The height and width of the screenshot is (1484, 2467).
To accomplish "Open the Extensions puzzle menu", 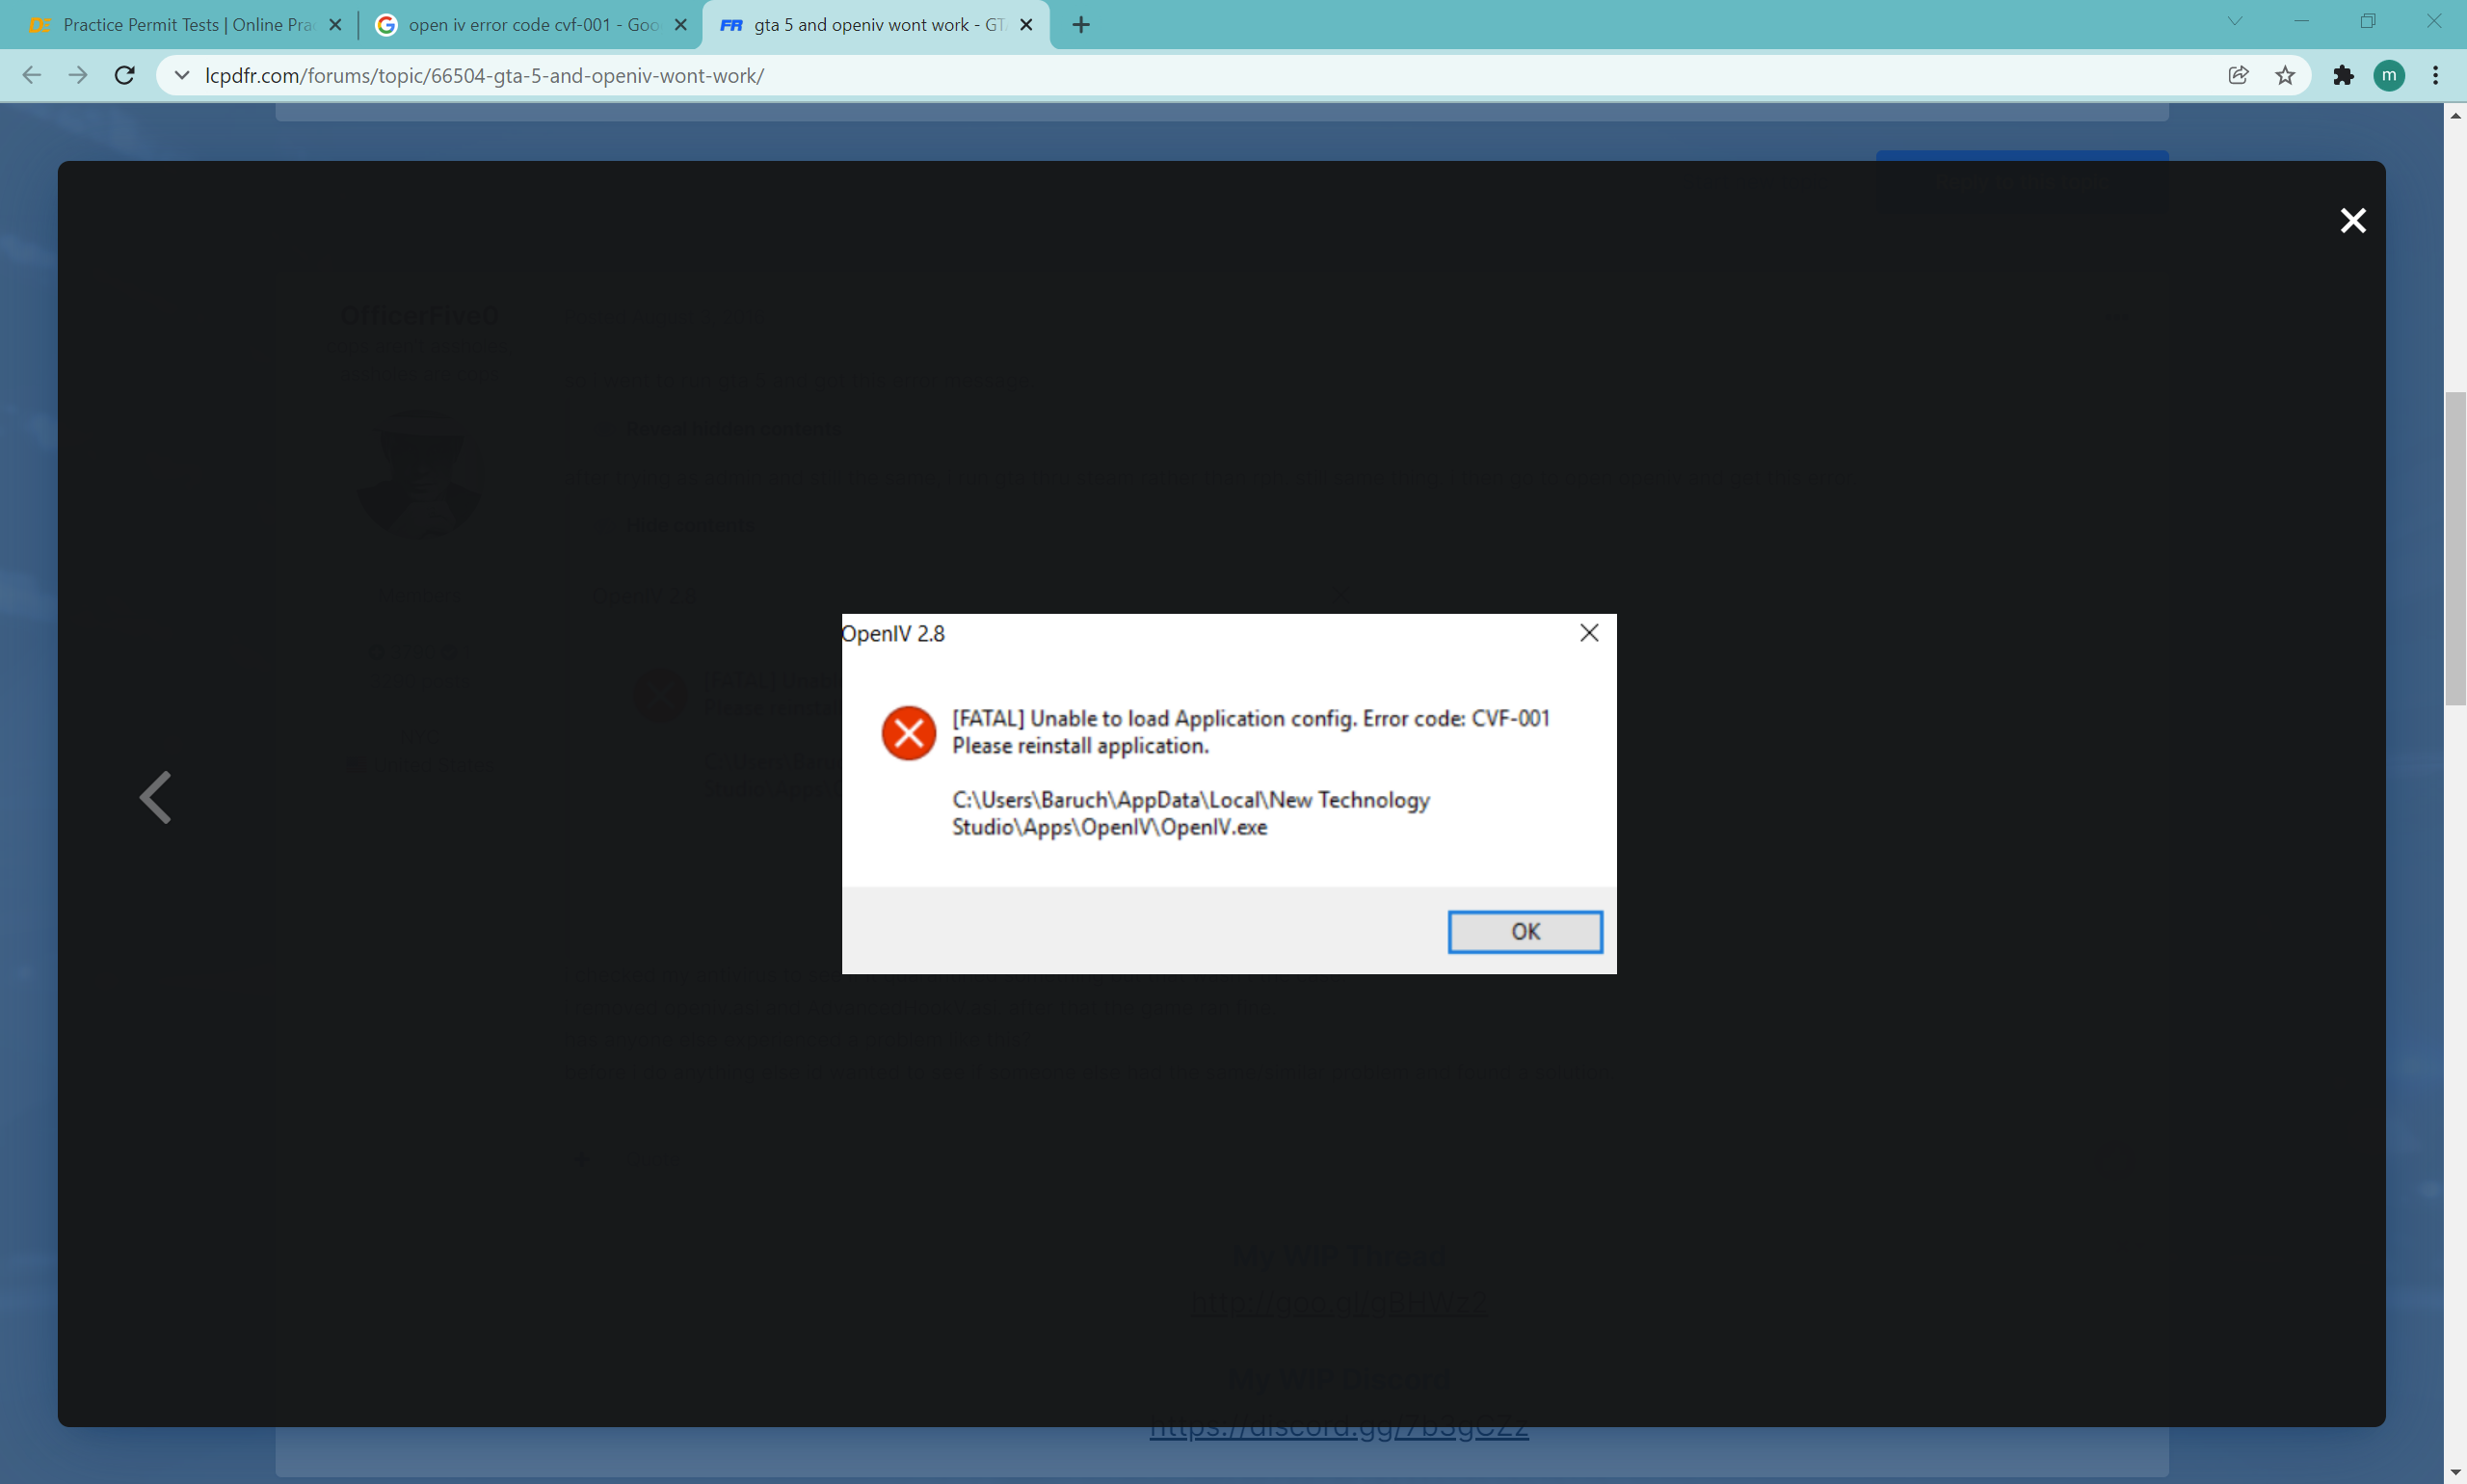I will coord(2343,76).
